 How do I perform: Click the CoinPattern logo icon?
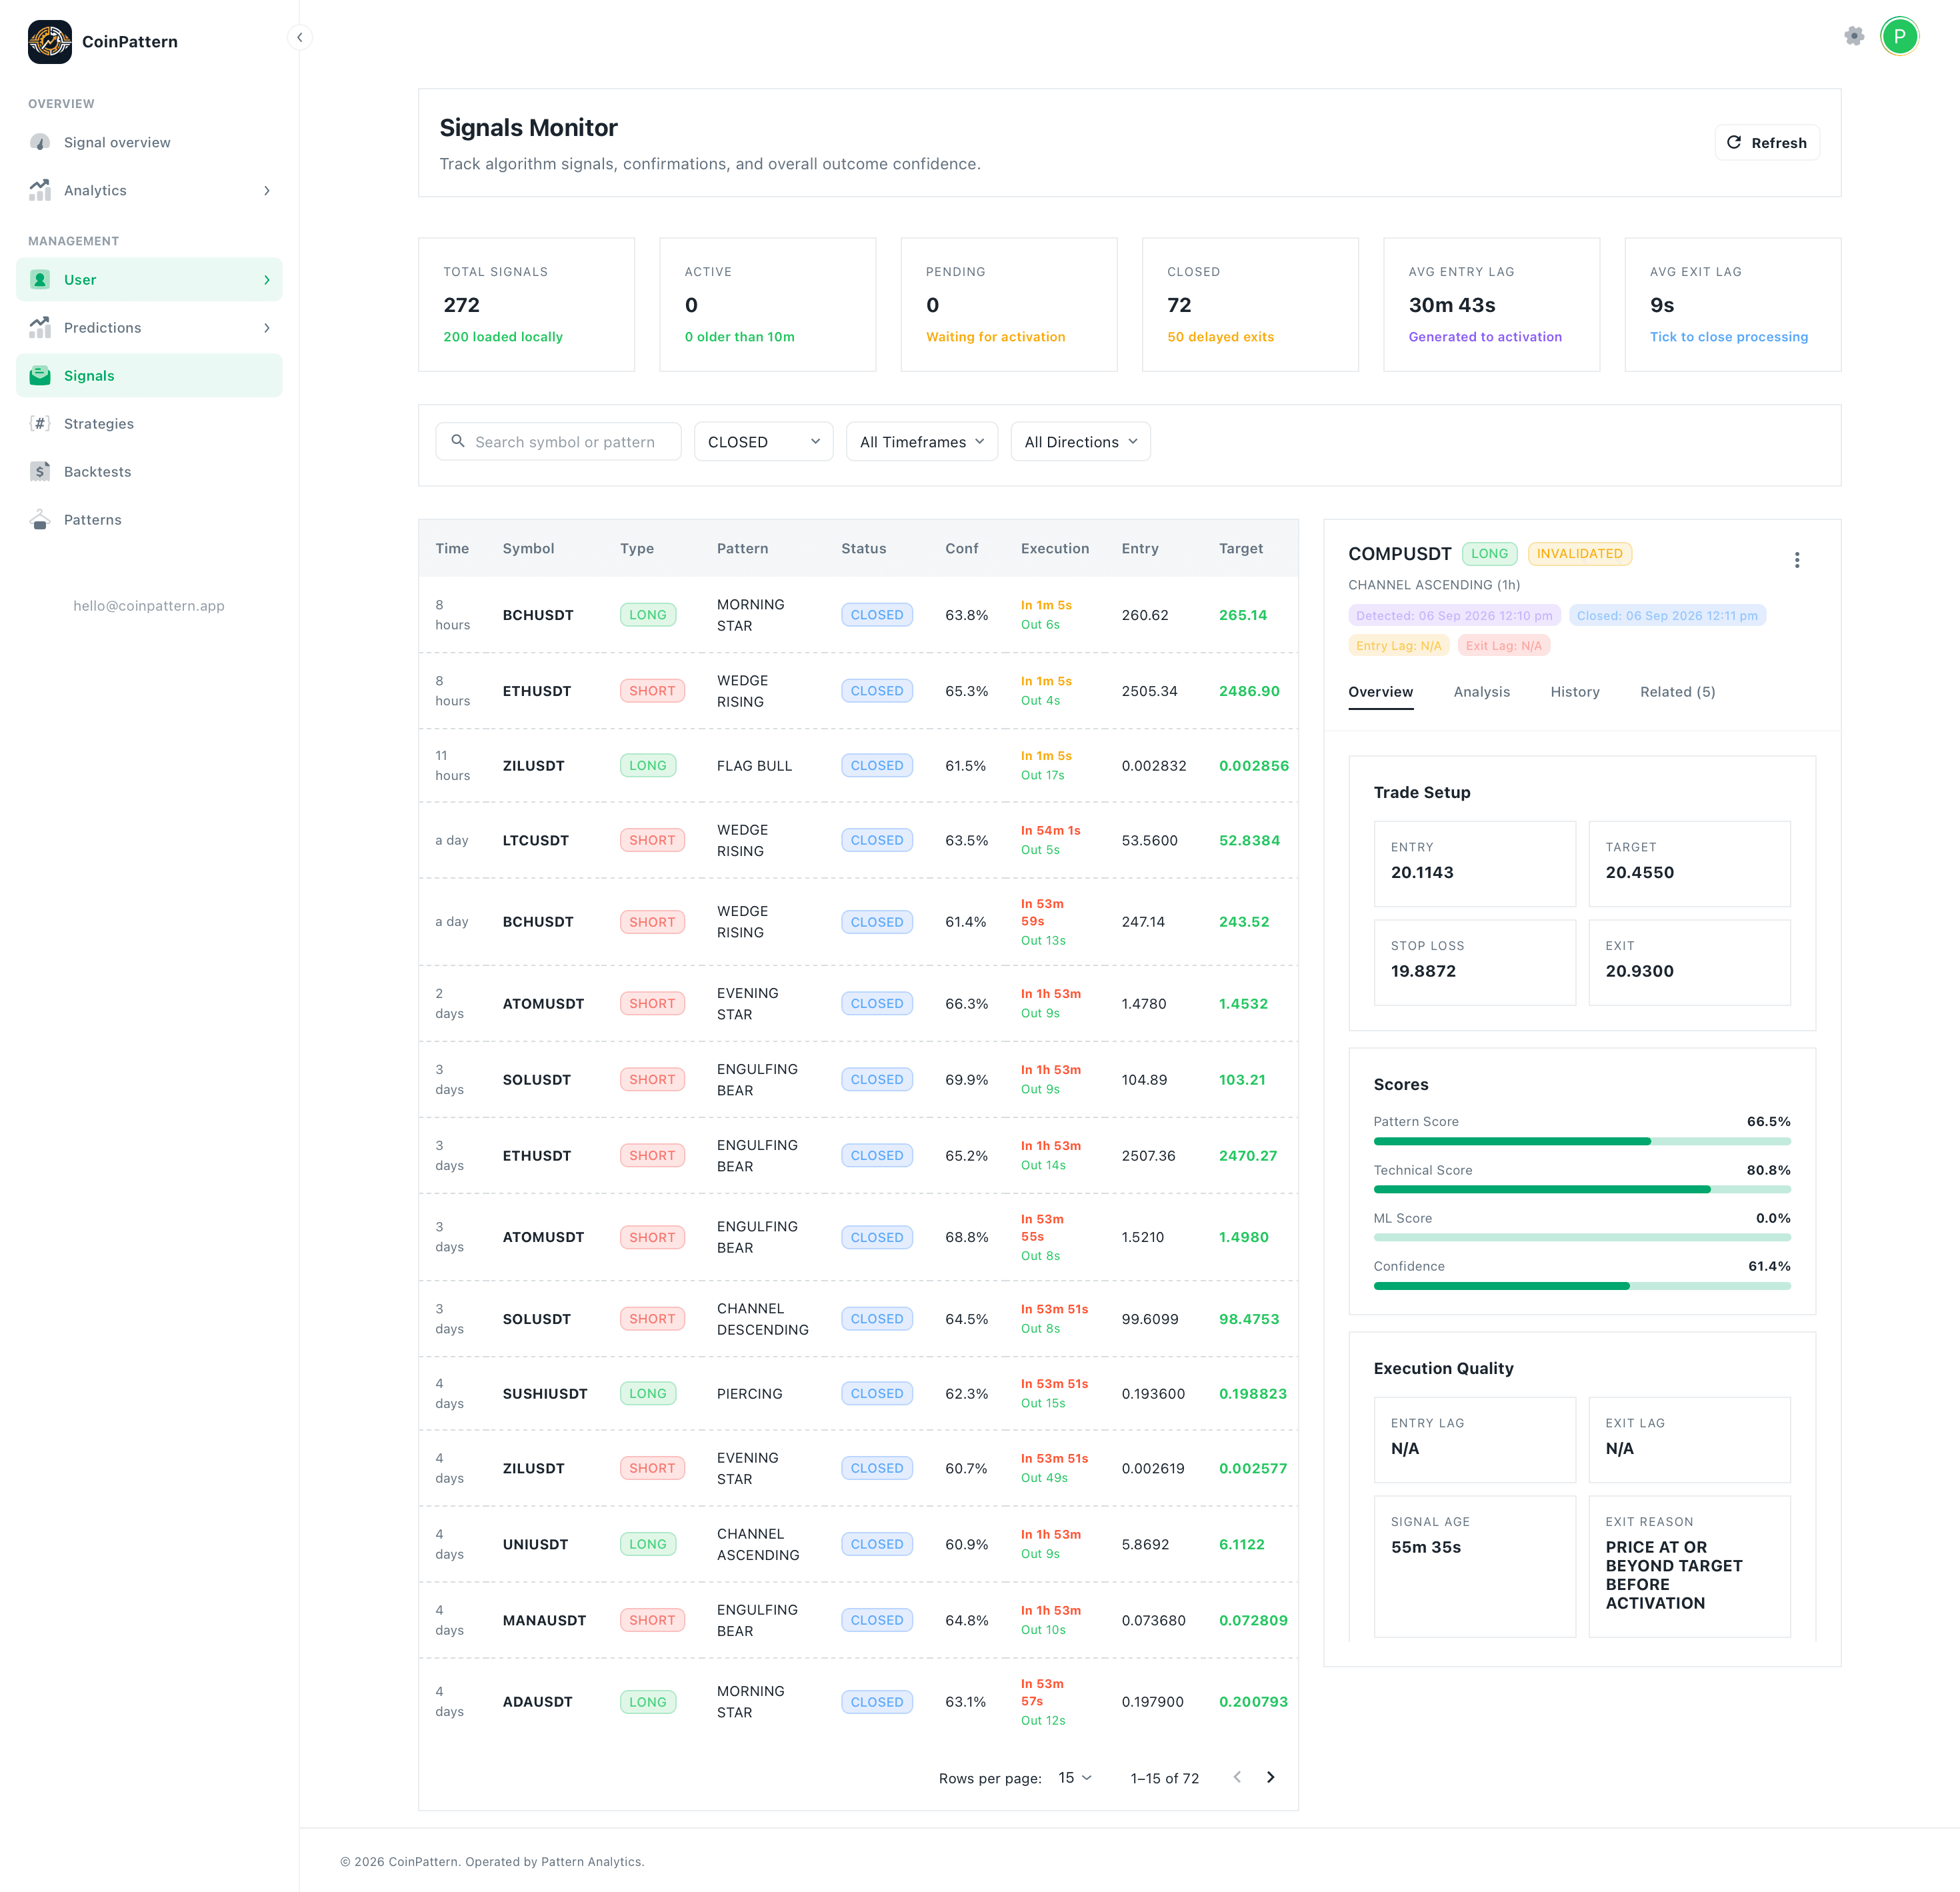point(49,41)
